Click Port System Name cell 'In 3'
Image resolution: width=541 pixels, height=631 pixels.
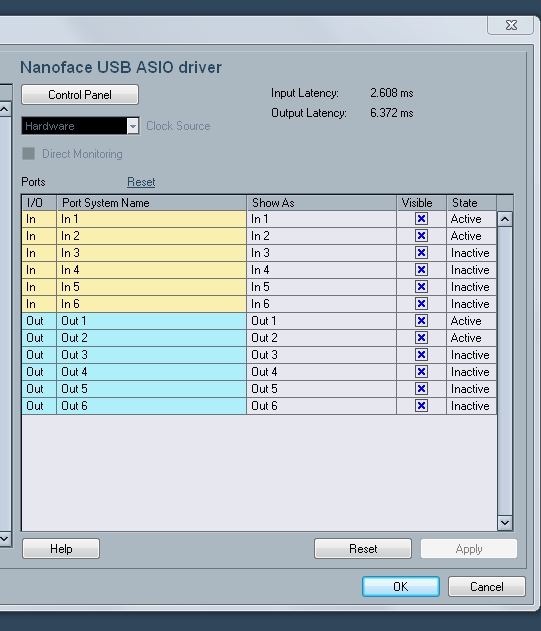pyautogui.click(x=151, y=253)
